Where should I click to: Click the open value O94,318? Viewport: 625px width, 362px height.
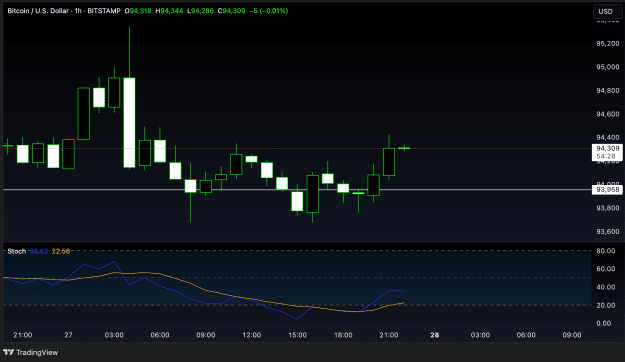pyautogui.click(x=138, y=11)
